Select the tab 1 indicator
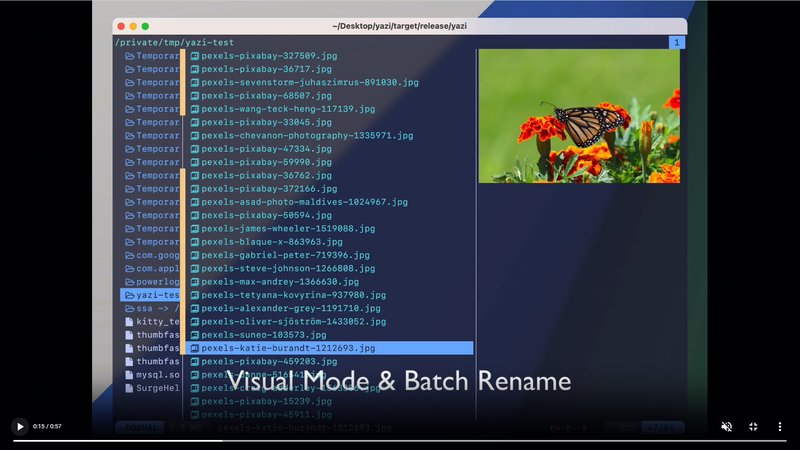 coord(677,43)
